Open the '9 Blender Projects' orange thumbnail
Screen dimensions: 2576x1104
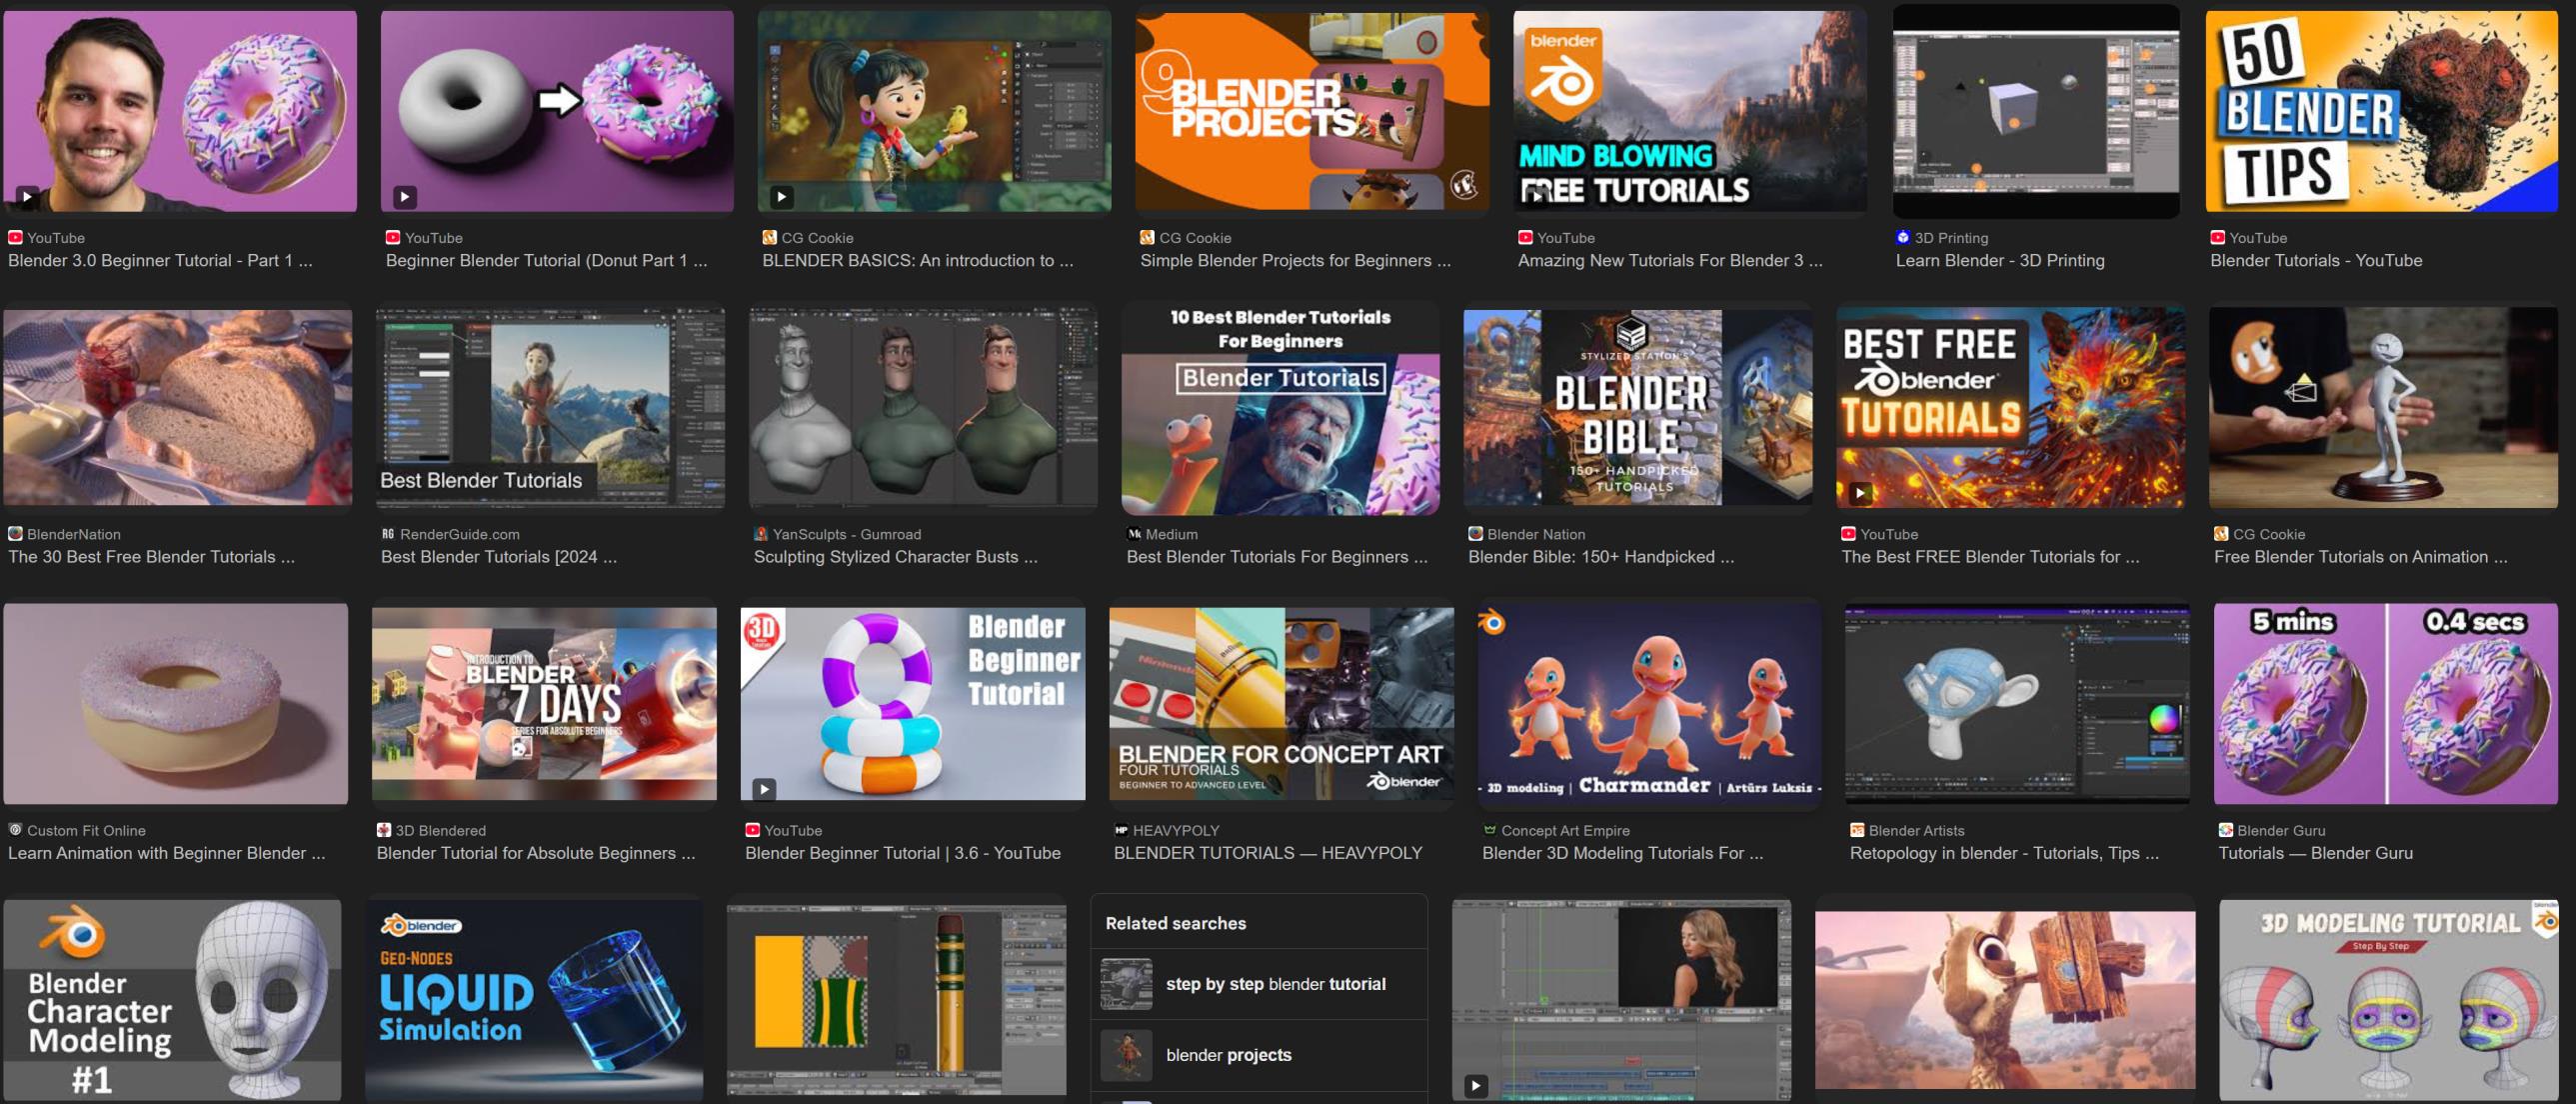(x=1312, y=111)
